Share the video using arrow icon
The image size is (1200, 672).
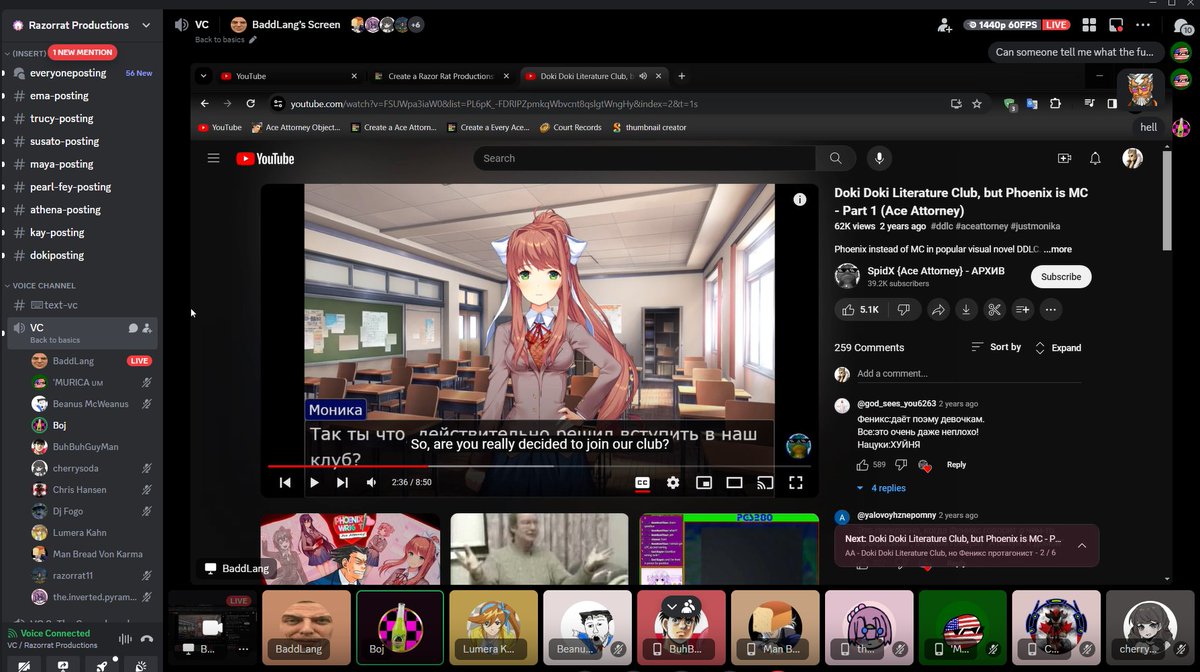[938, 310]
